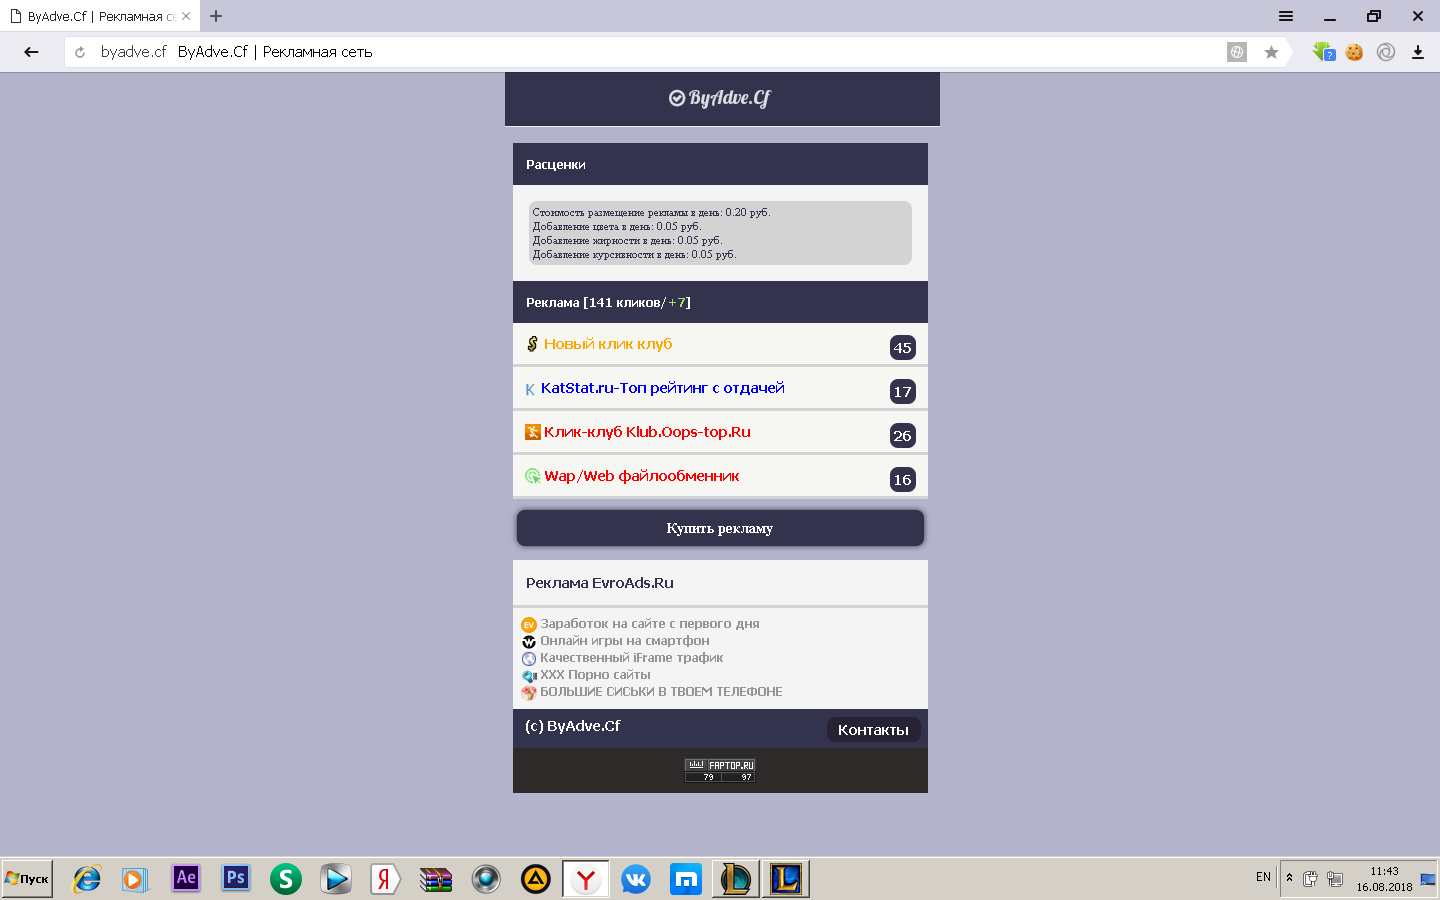Open the "Новый клик клуб" ad link
The width and height of the screenshot is (1440, 900).
(x=608, y=344)
